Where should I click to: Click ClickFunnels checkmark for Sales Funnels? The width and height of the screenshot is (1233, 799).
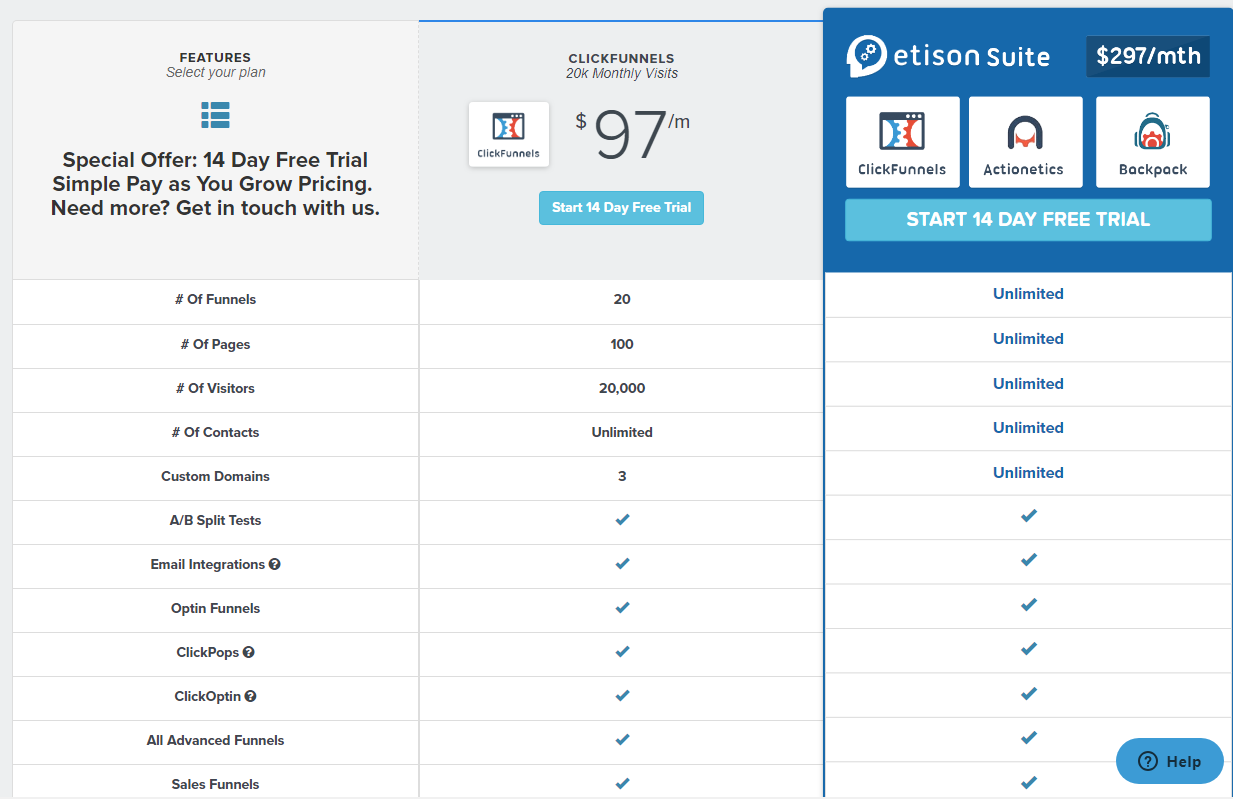pos(622,784)
